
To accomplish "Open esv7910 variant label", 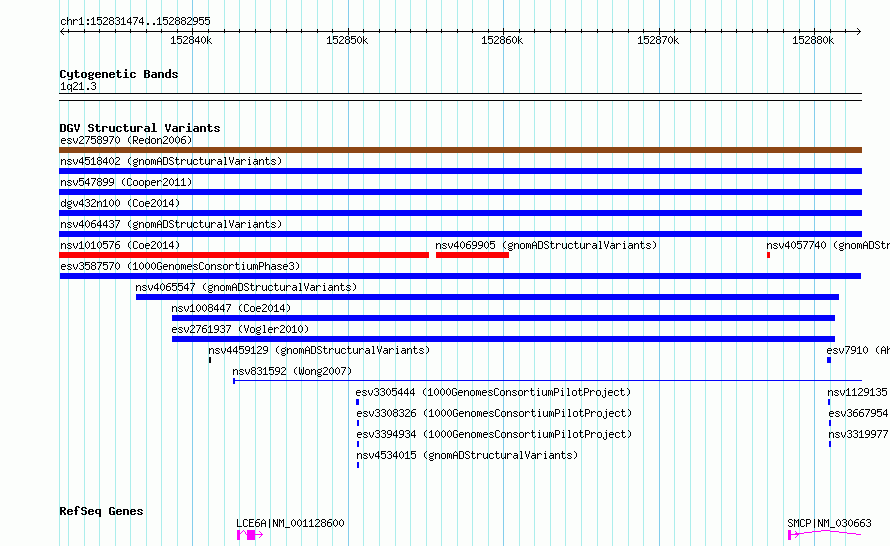I will click(x=858, y=350).
